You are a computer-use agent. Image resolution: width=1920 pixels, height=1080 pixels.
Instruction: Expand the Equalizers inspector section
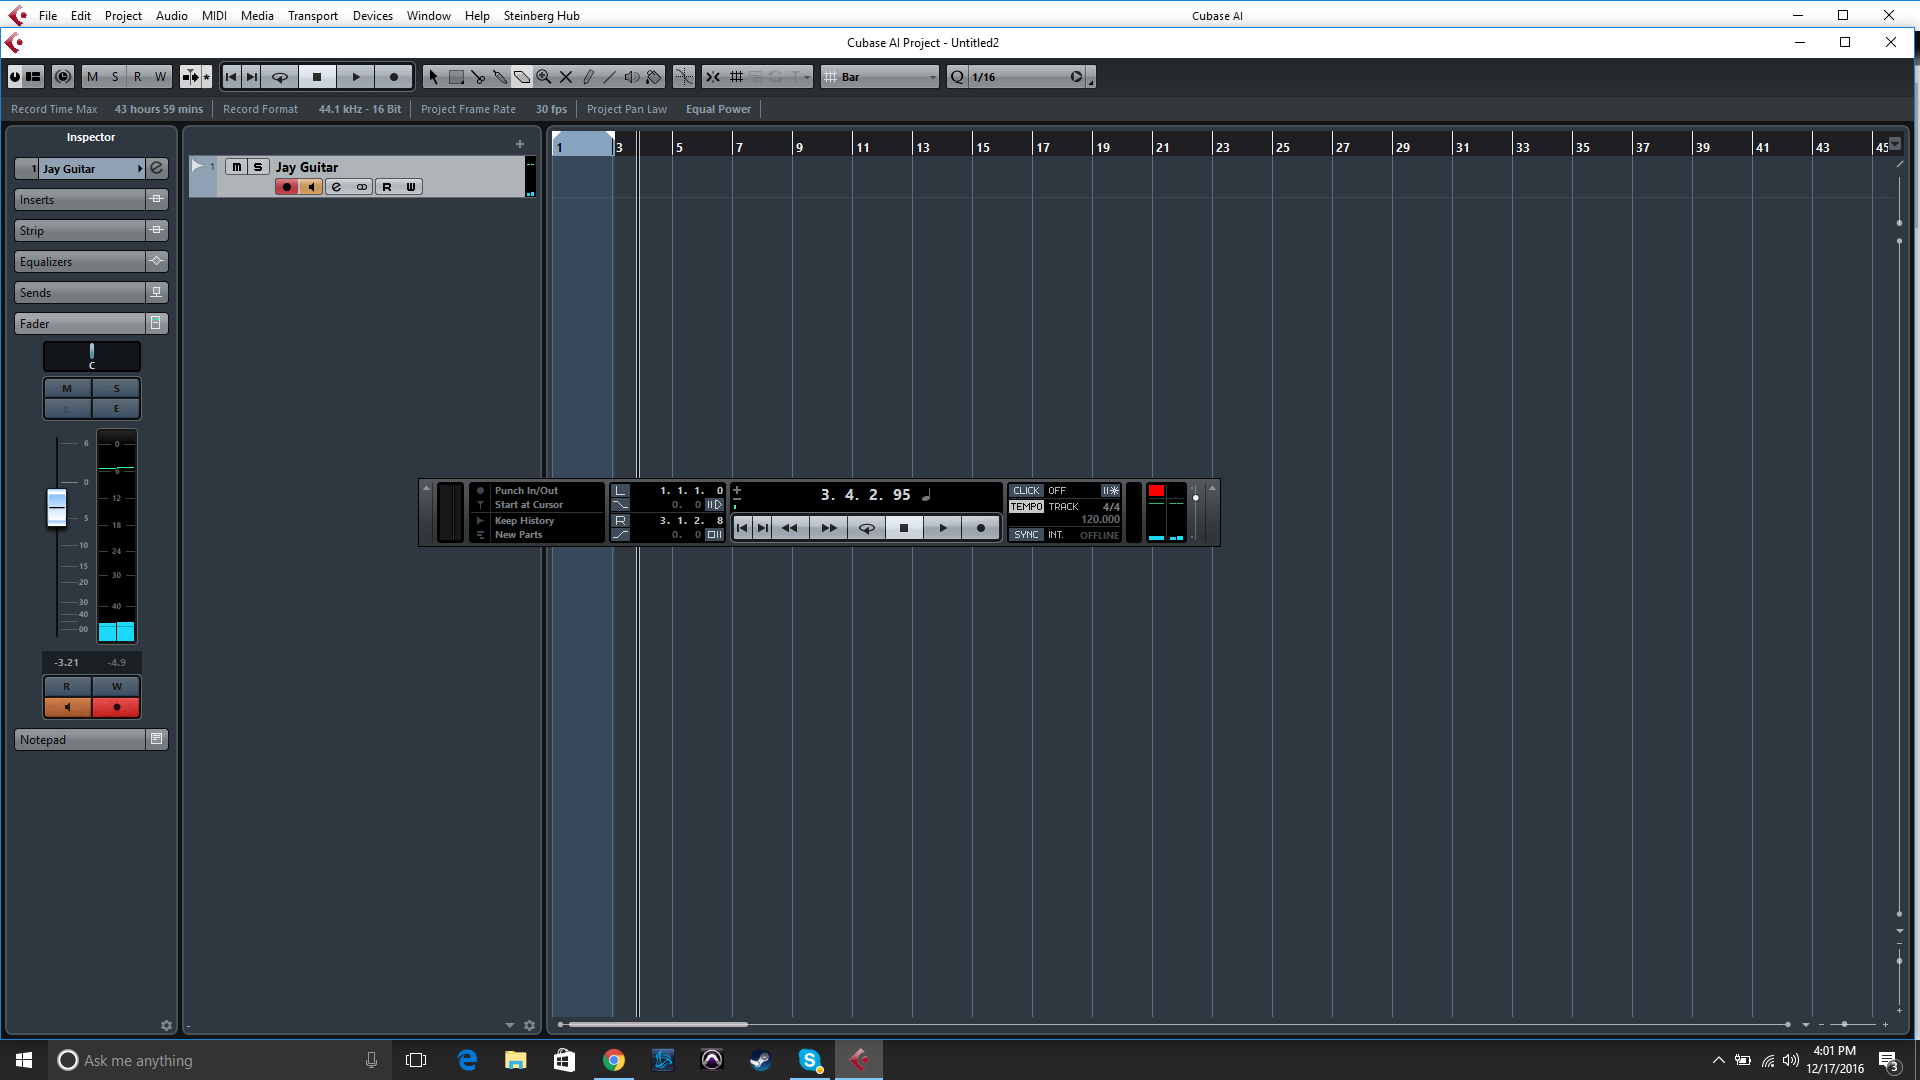coord(80,262)
